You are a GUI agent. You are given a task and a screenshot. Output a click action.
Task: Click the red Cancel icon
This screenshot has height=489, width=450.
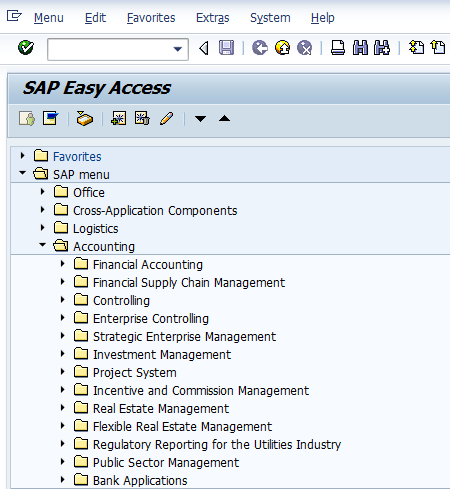coord(305,48)
